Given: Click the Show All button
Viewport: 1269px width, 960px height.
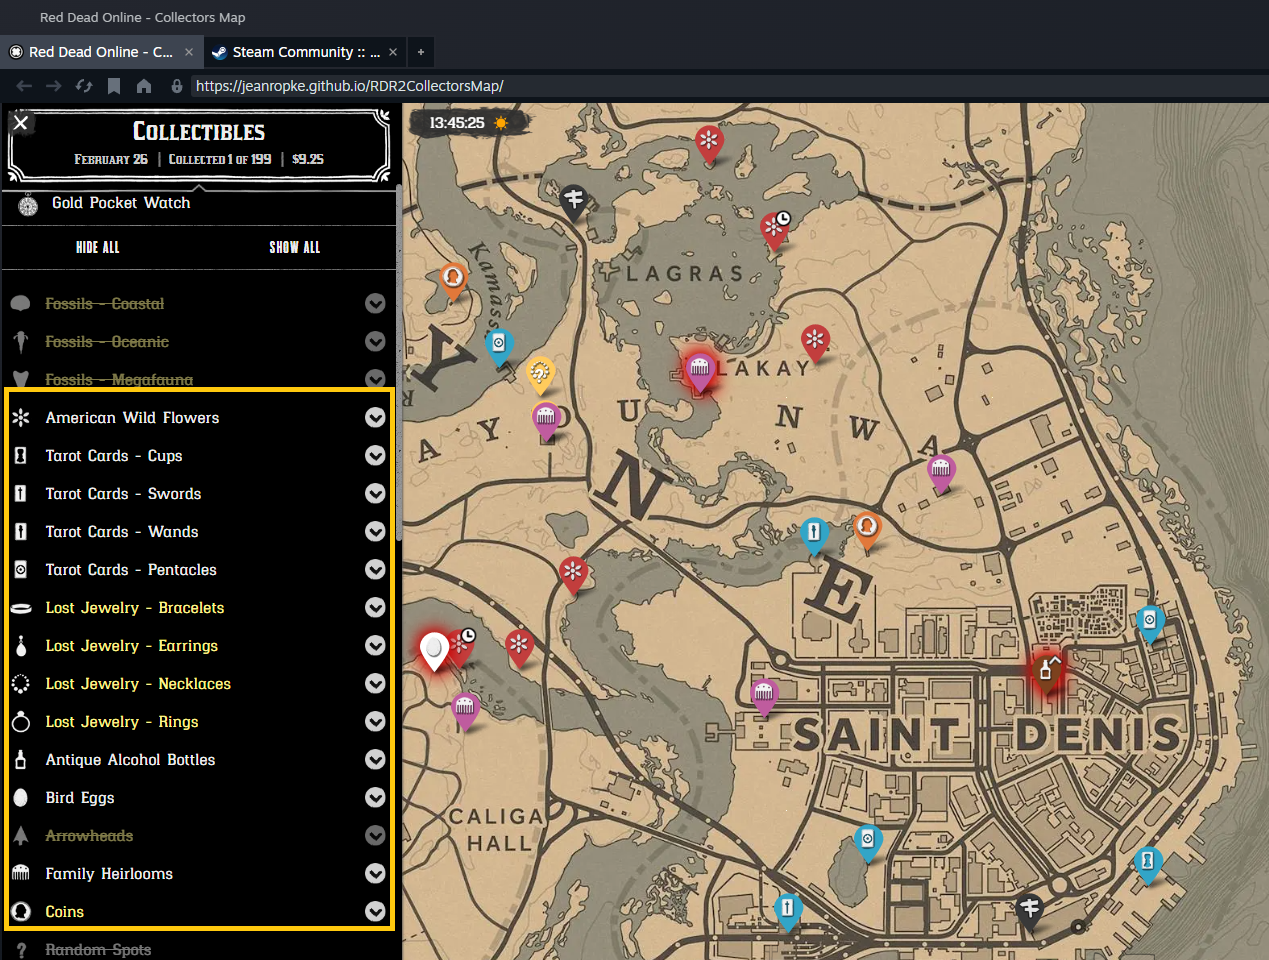Looking at the screenshot, I should click(295, 248).
